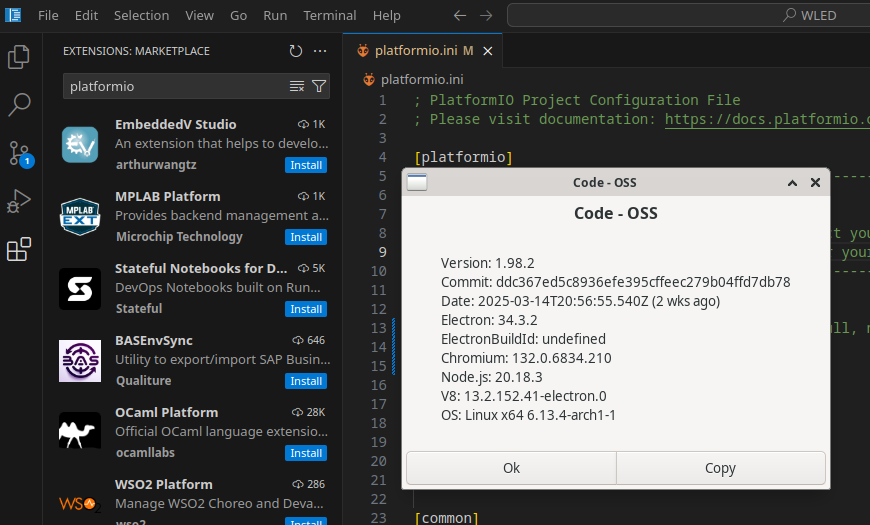Open the extensions filter menu

coord(319,86)
